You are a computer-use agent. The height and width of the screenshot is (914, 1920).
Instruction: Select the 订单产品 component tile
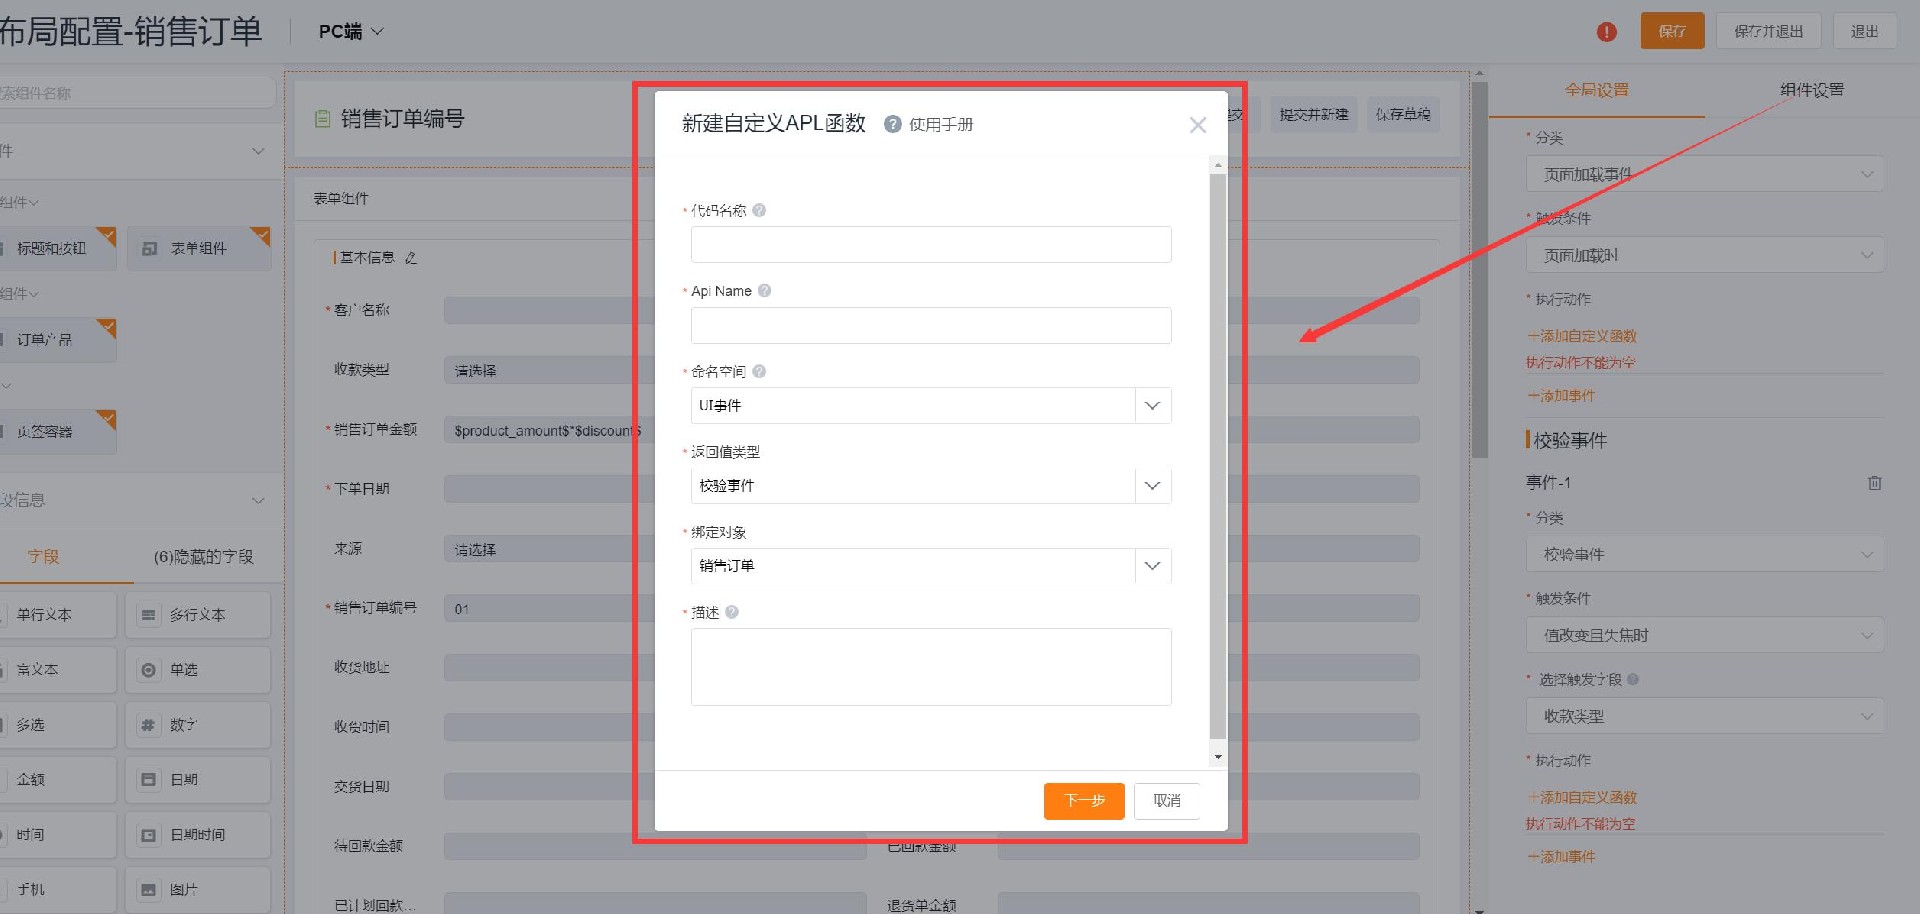coord(58,340)
